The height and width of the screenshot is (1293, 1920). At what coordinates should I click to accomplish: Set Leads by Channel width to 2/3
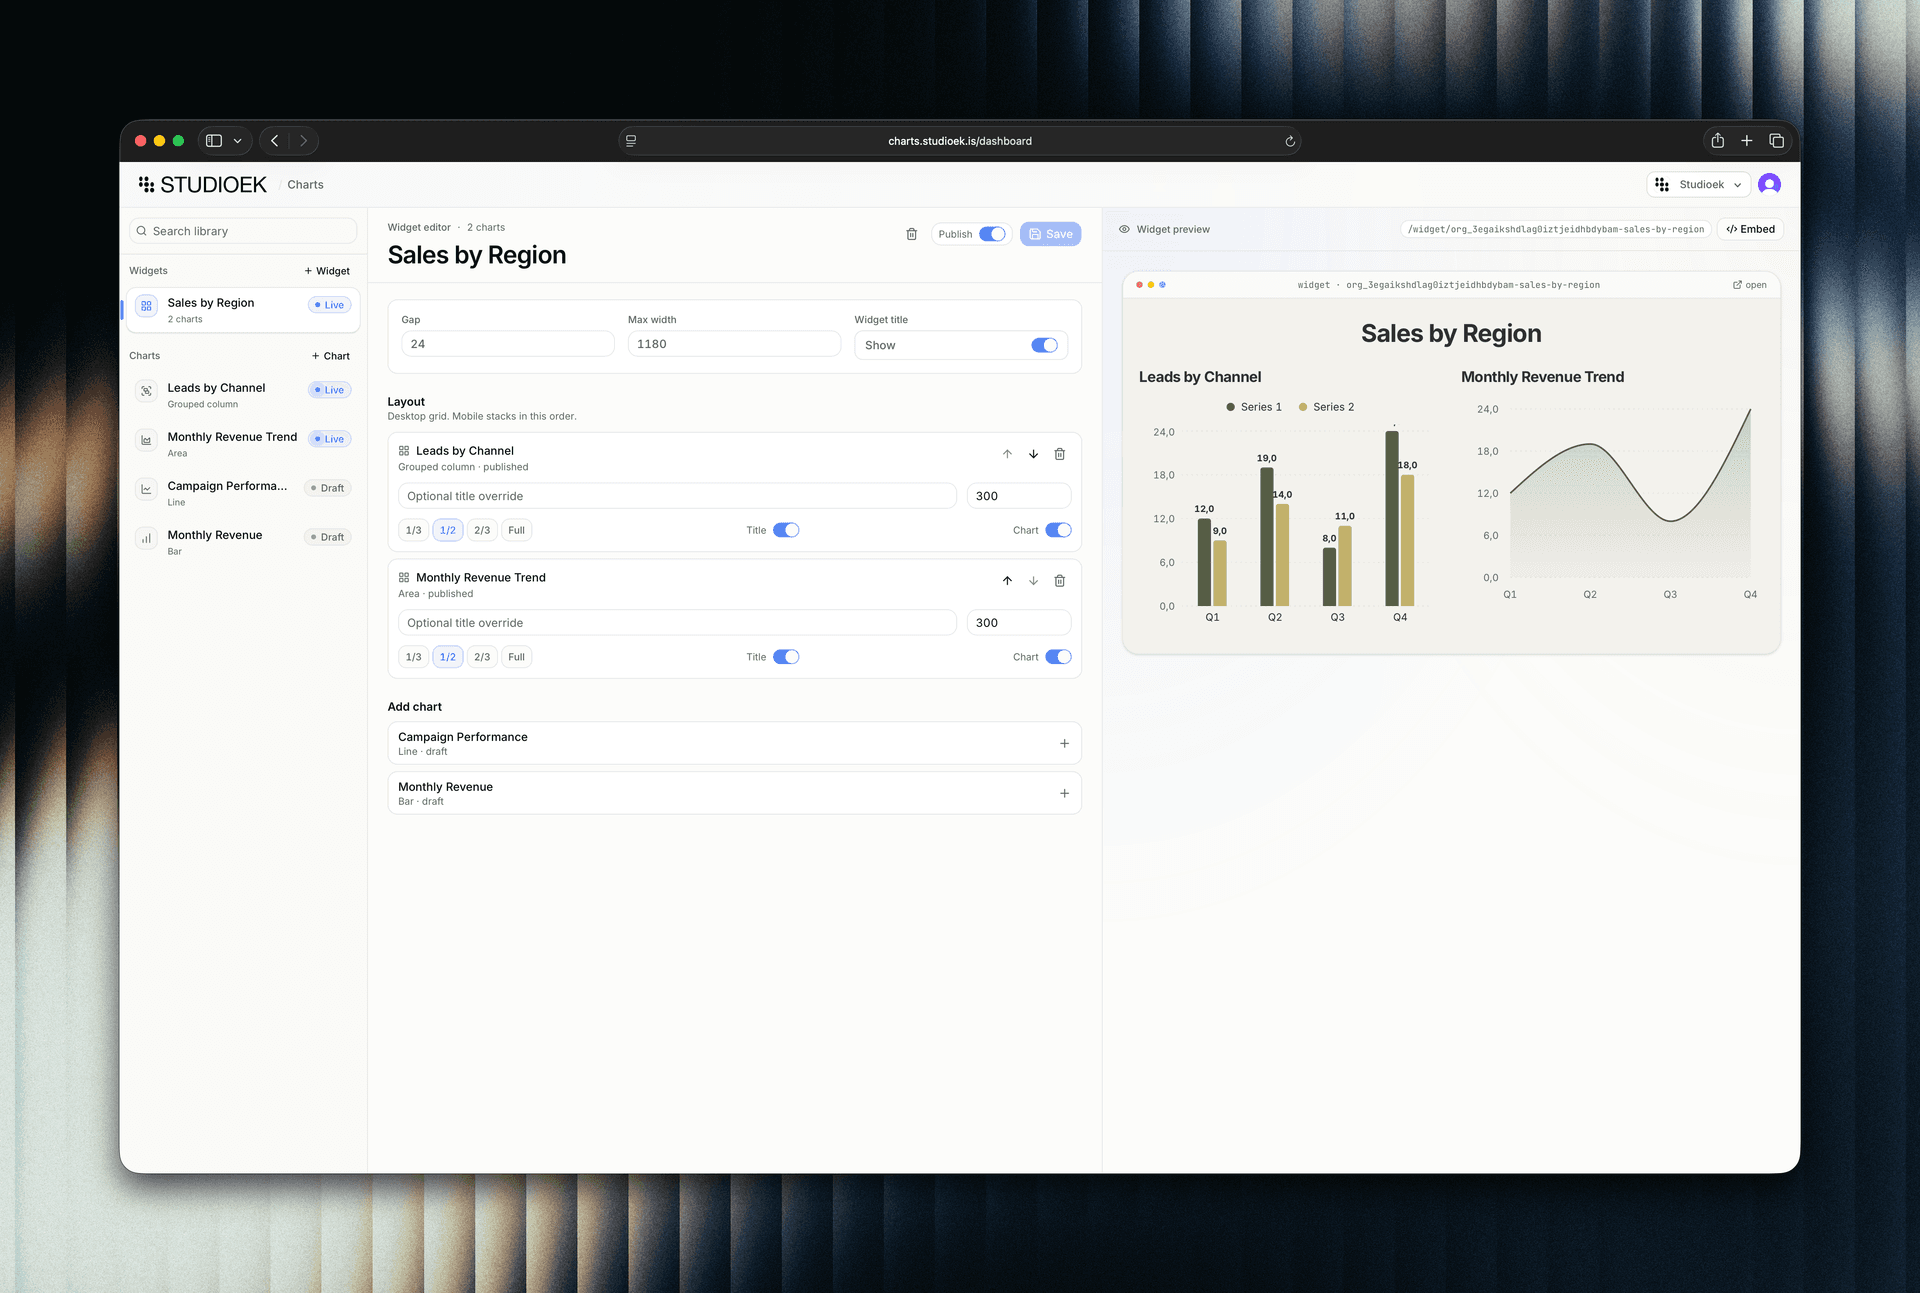[482, 530]
